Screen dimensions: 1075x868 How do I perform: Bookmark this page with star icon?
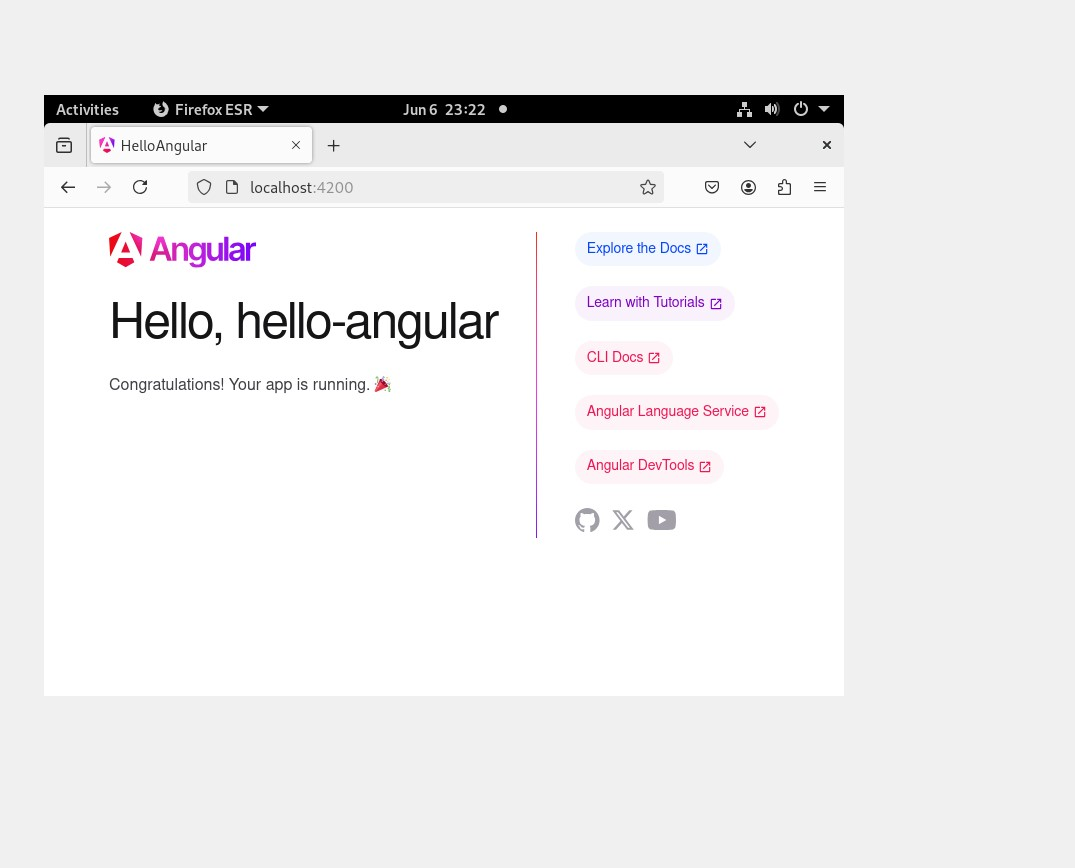coord(648,187)
